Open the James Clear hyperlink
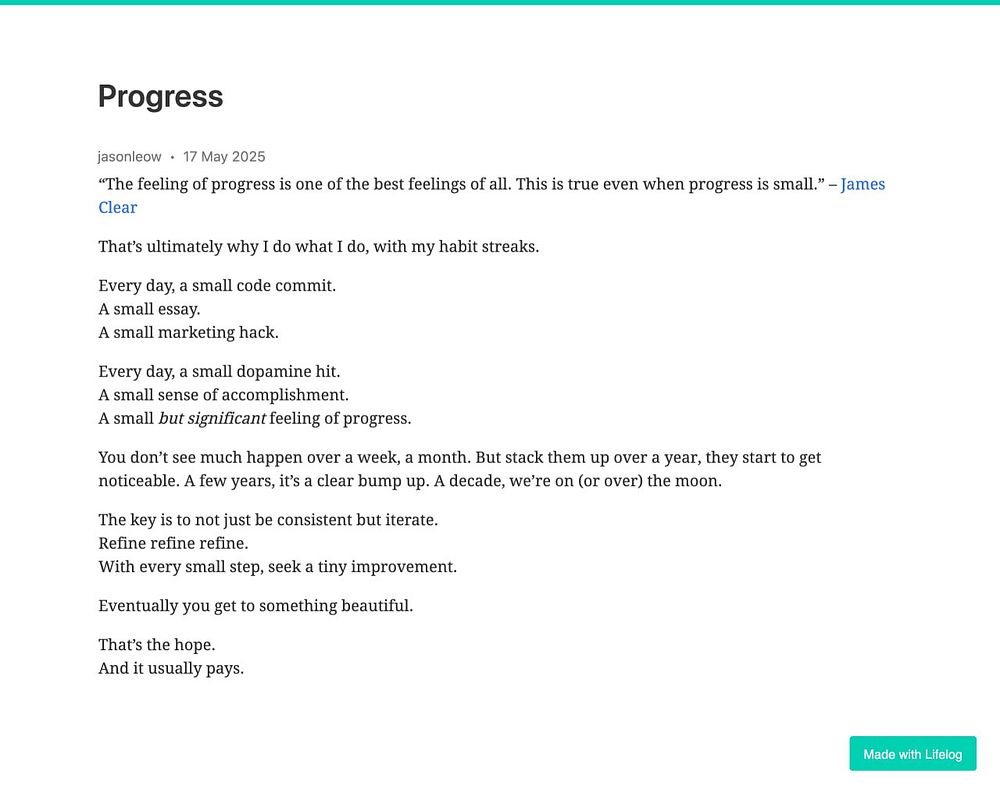 (x=862, y=184)
